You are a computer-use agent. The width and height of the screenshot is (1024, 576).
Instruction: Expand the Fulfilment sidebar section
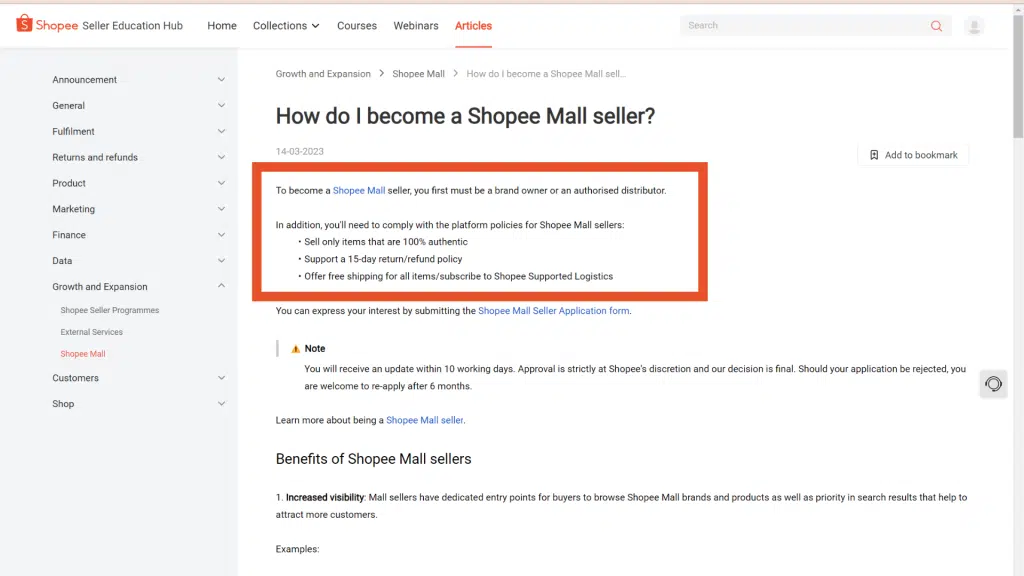click(x=221, y=132)
